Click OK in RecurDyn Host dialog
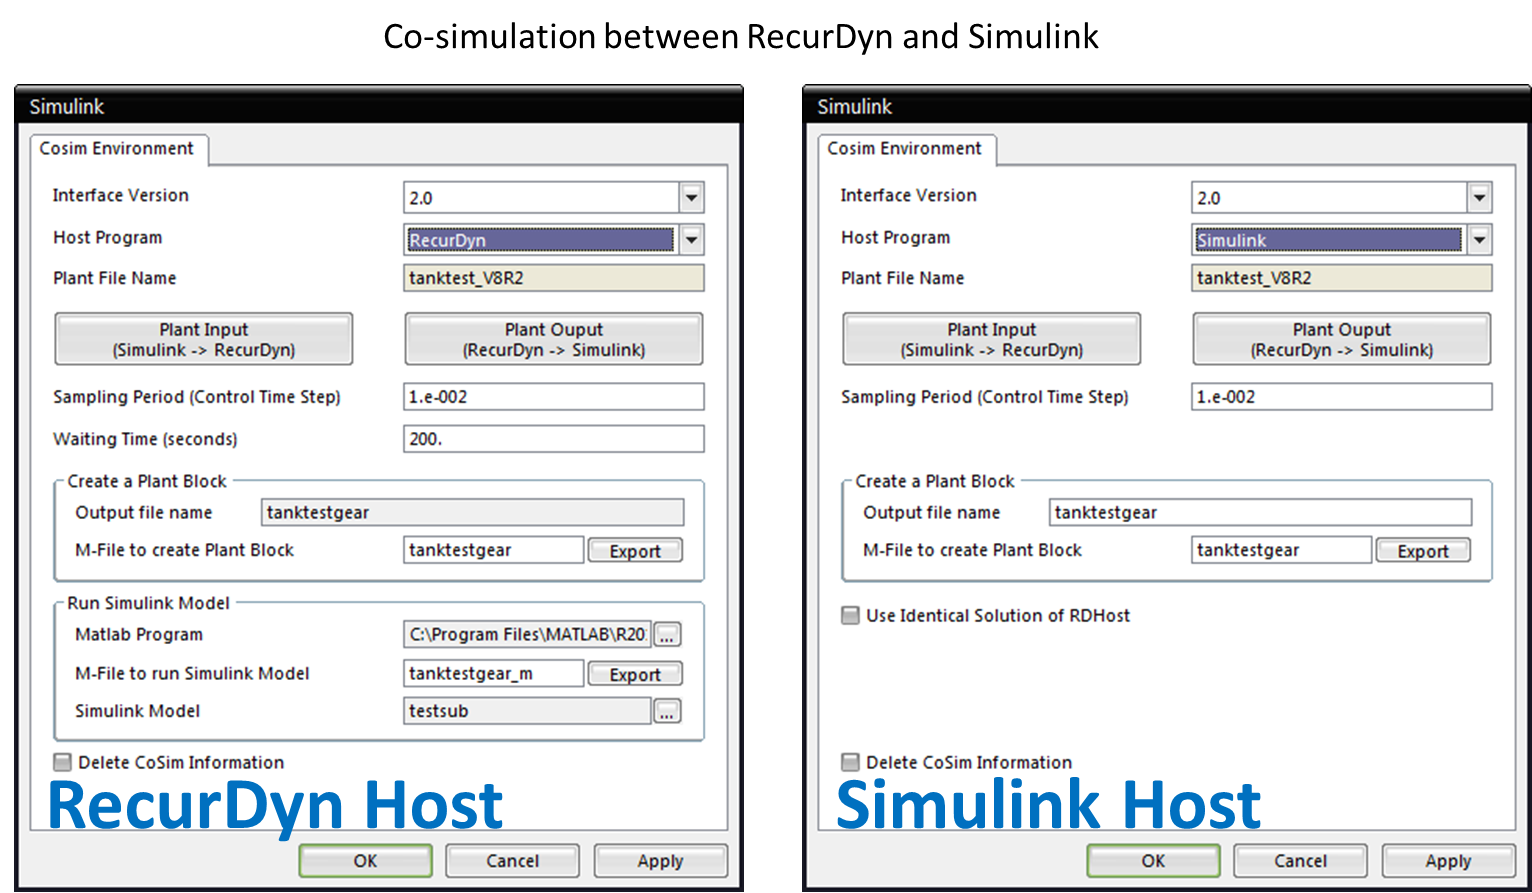Viewport: 1532px width, 893px height. point(365,861)
